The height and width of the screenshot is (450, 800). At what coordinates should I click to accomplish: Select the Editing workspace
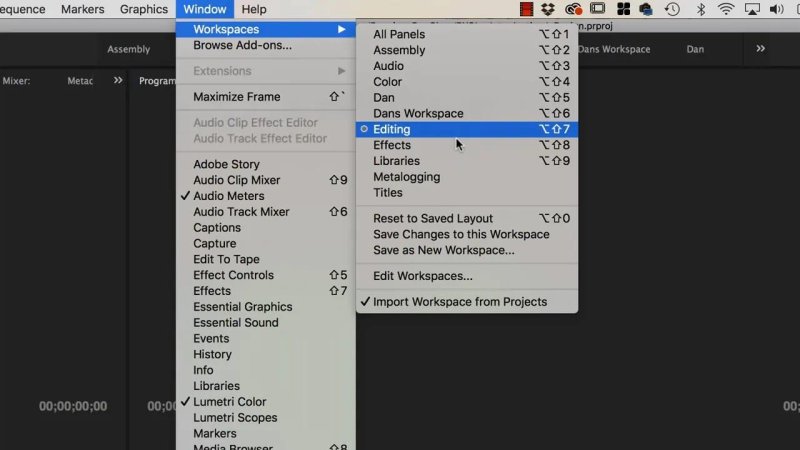(467, 130)
